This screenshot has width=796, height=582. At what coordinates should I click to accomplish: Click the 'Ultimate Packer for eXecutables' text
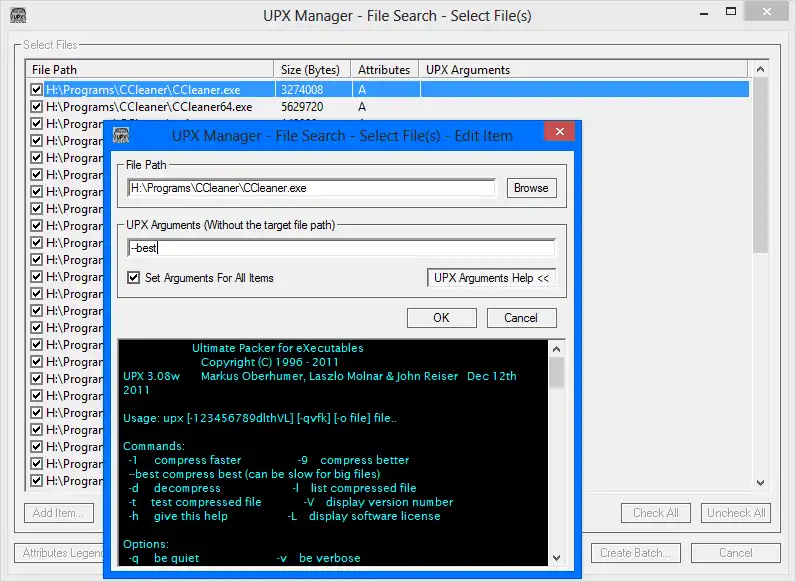coord(278,348)
